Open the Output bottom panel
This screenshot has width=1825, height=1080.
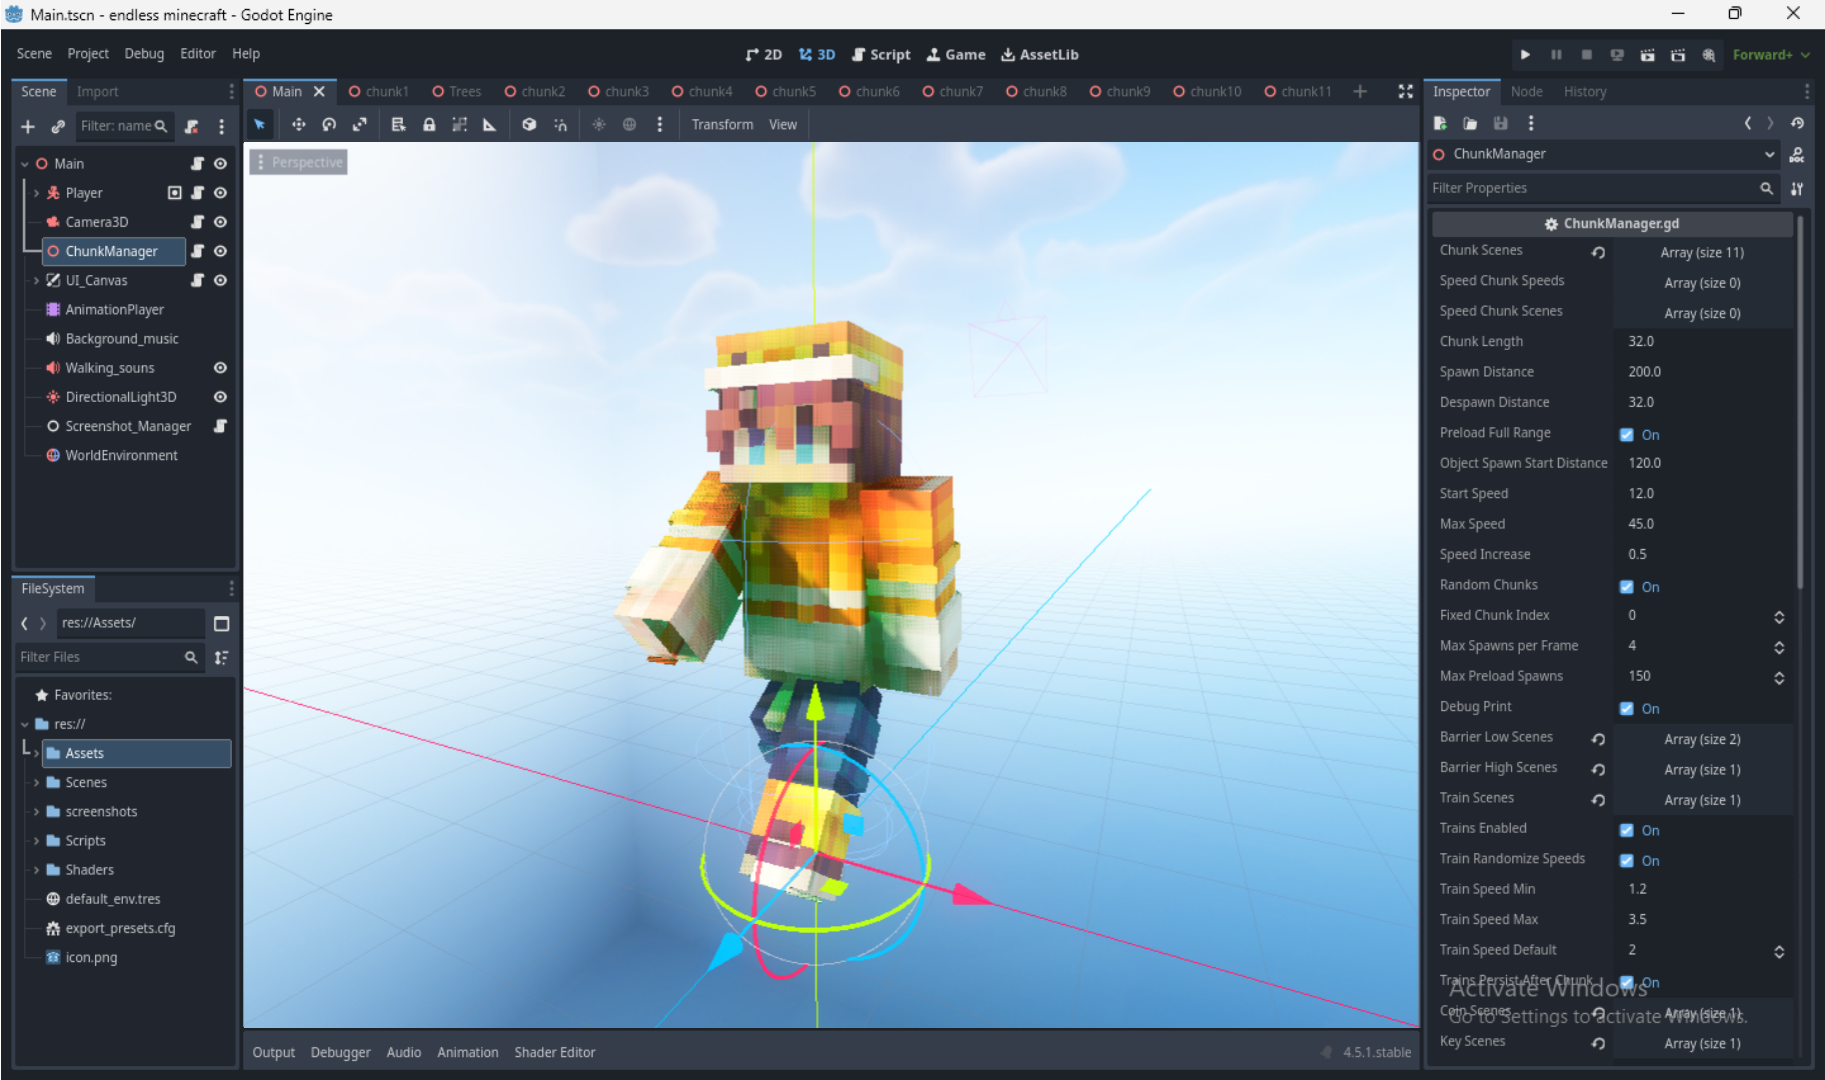(x=273, y=1052)
